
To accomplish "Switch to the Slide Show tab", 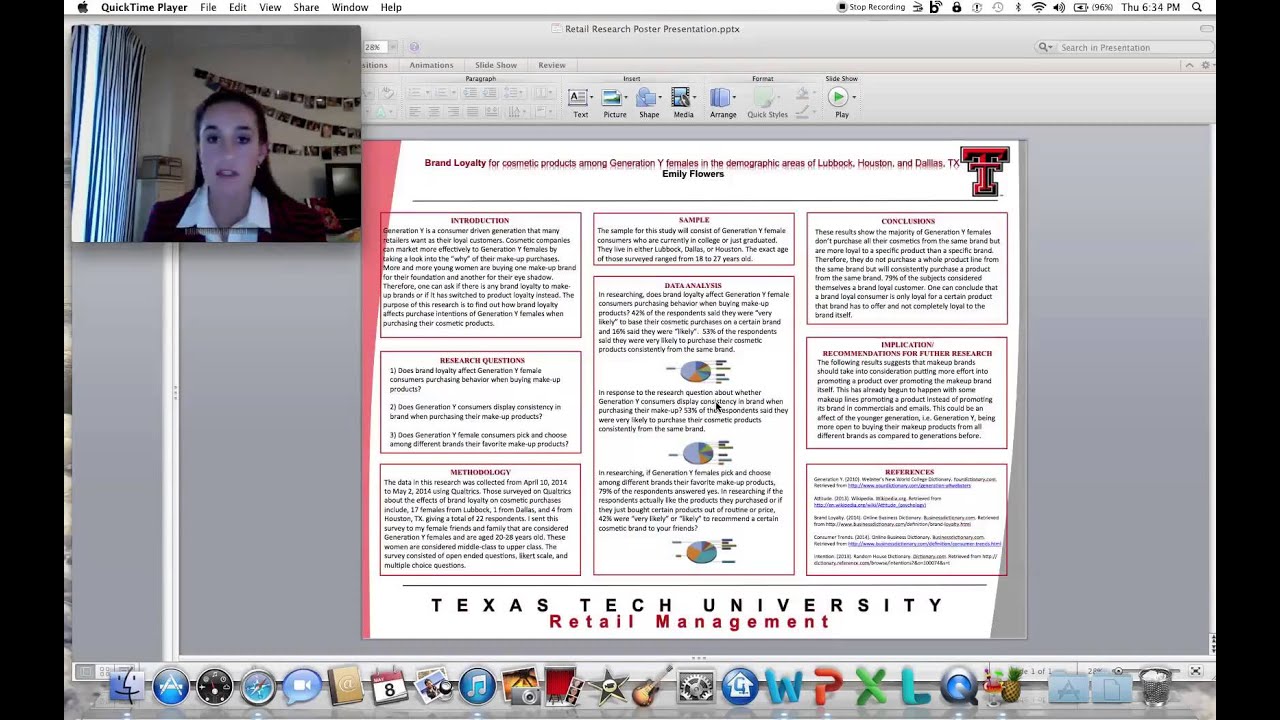I will [496, 65].
